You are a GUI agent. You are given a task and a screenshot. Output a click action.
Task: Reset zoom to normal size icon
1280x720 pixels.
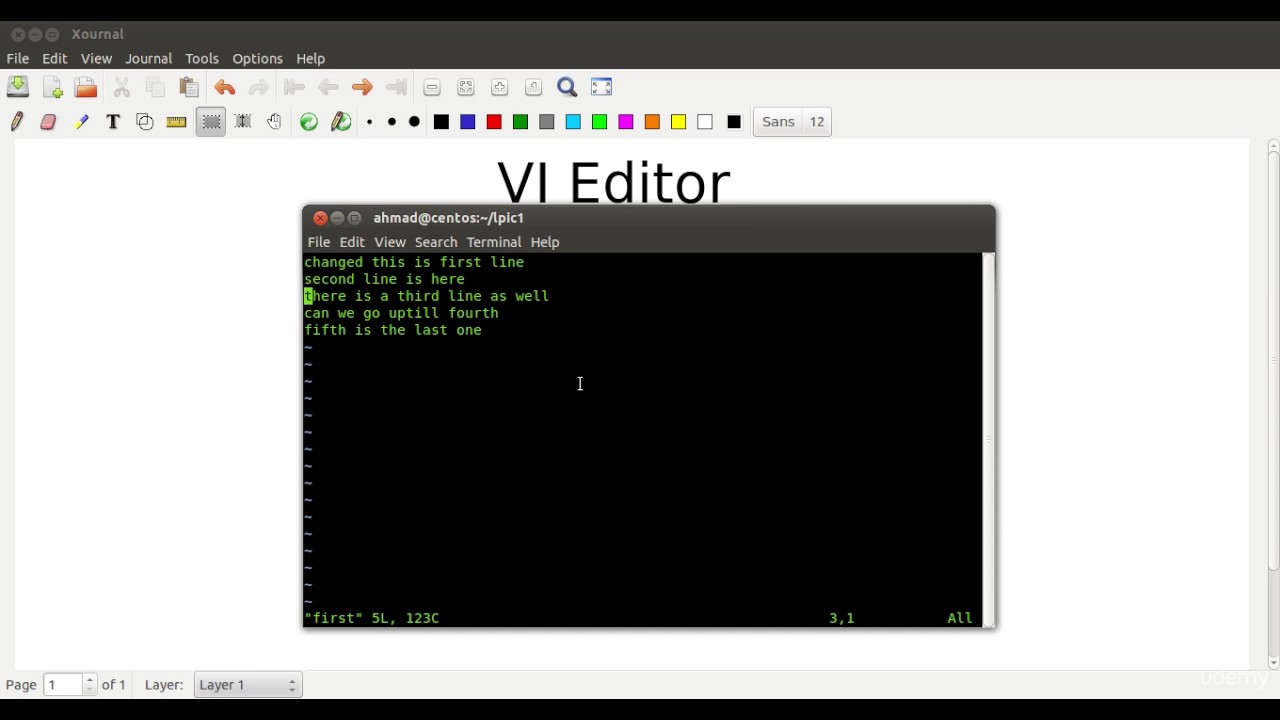534,88
